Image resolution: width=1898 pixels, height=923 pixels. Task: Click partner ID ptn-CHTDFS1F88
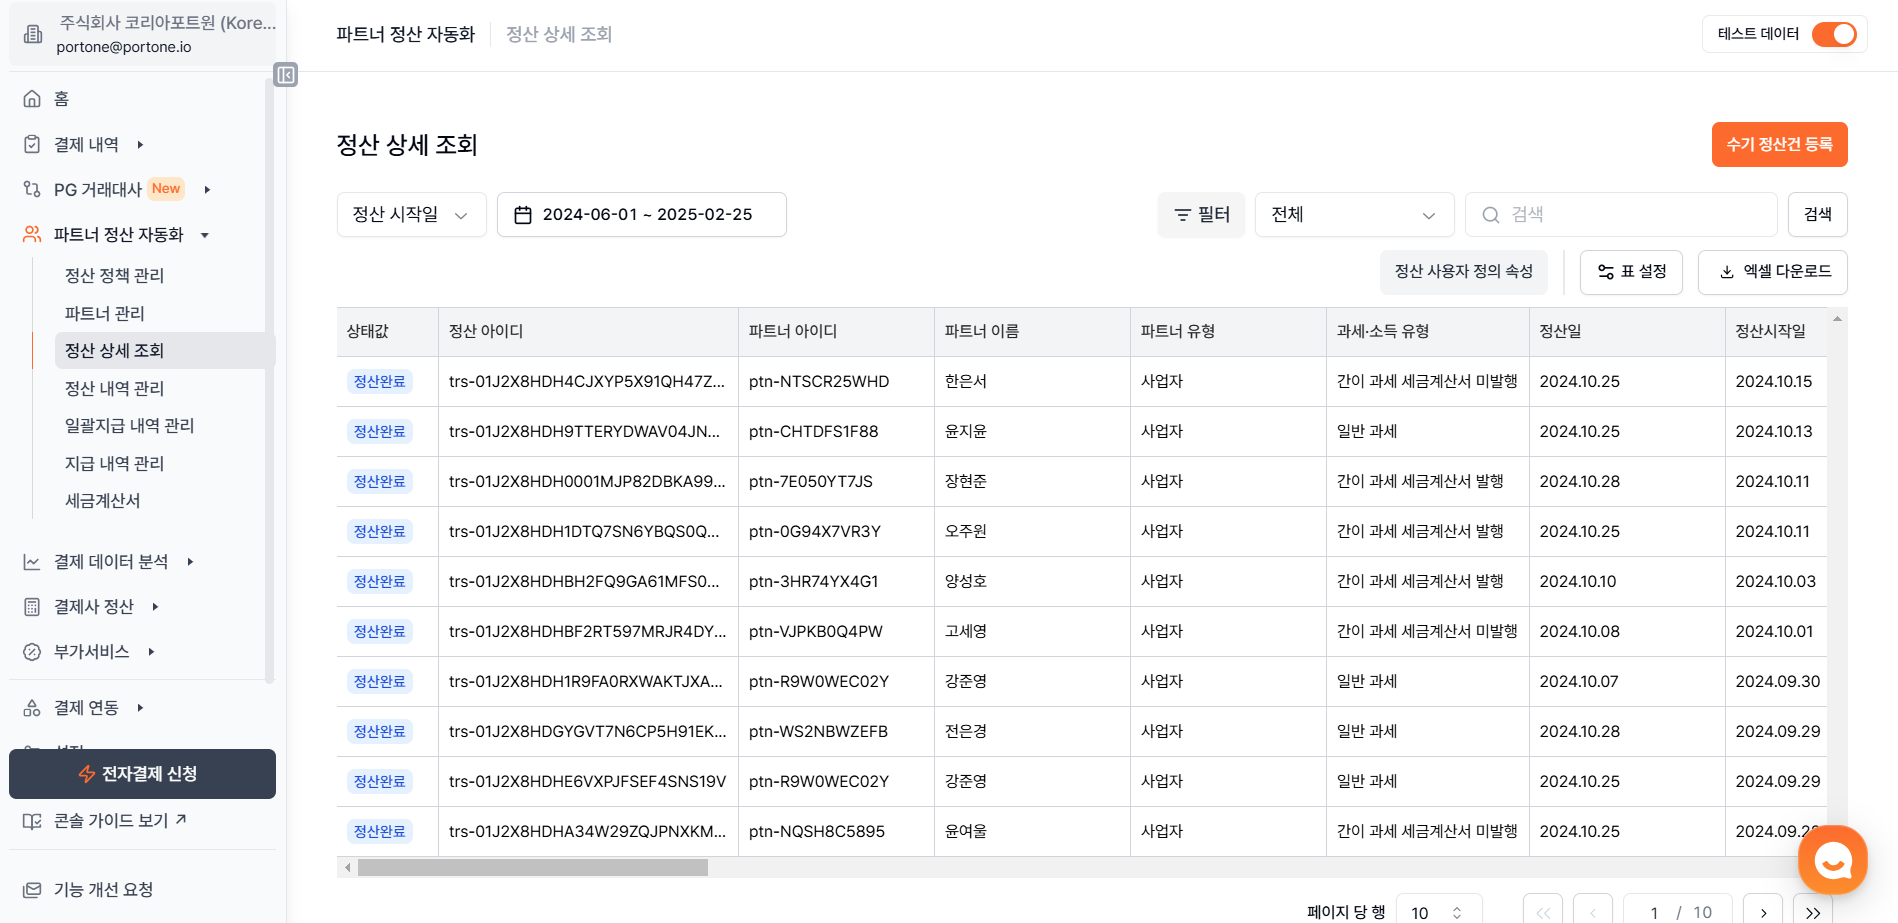point(813,431)
